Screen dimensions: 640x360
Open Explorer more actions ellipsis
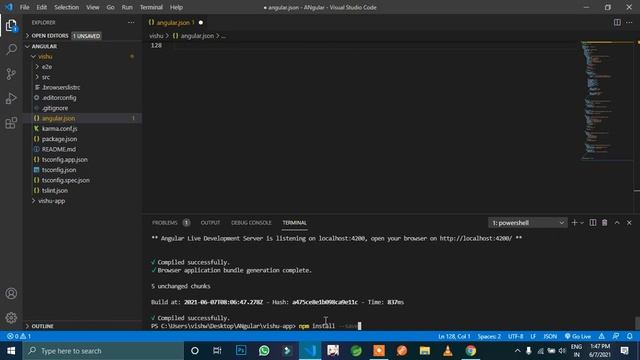pos(131,22)
